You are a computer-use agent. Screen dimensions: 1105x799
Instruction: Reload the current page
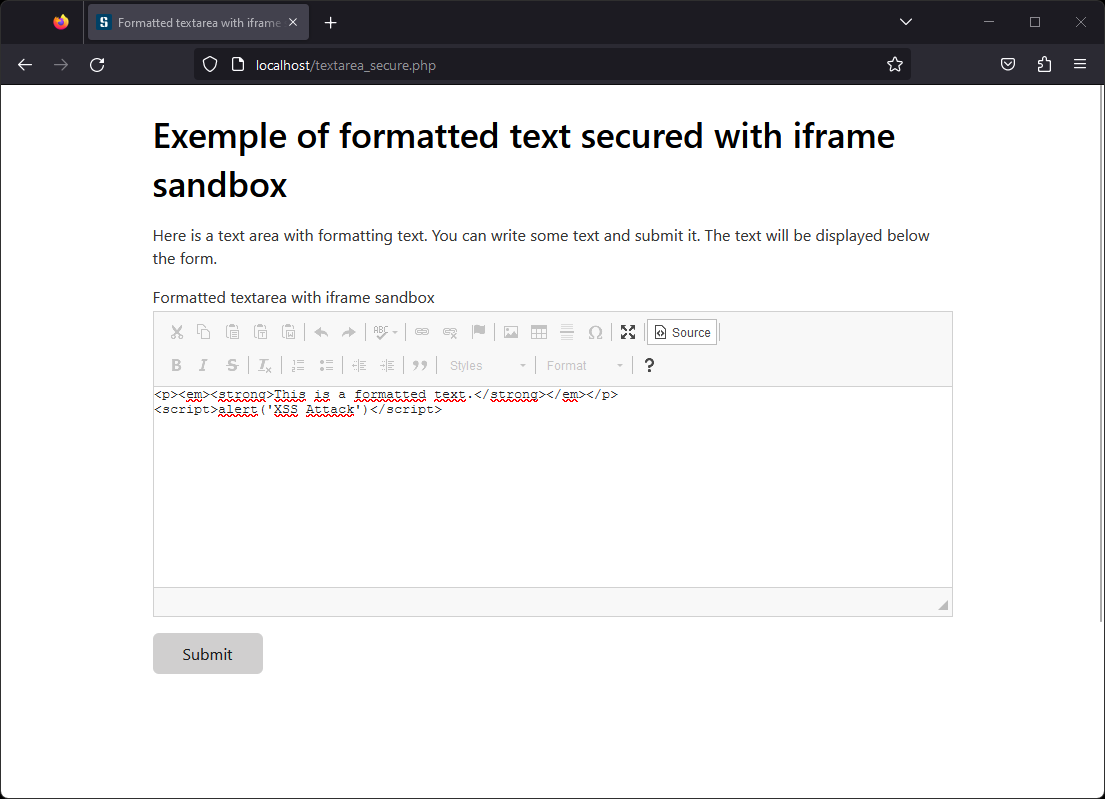click(x=97, y=65)
